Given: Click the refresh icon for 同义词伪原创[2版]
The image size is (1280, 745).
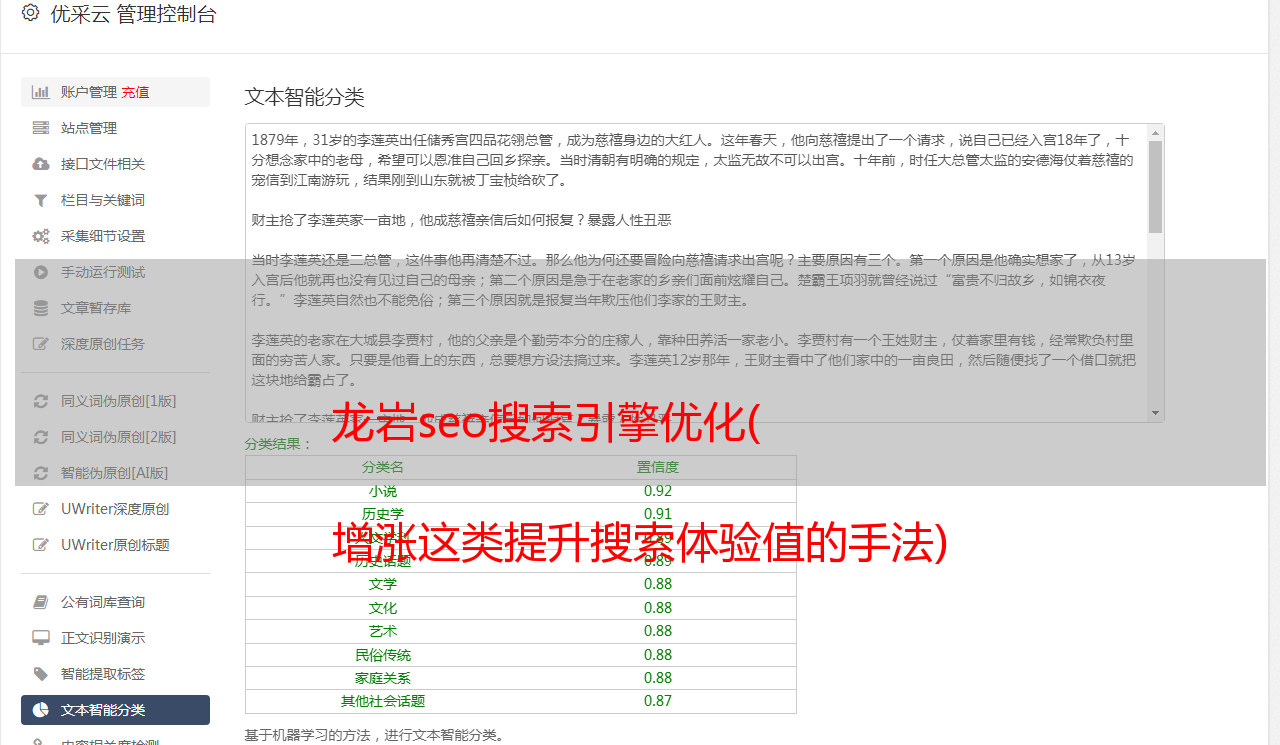Looking at the screenshot, I should (41, 437).
